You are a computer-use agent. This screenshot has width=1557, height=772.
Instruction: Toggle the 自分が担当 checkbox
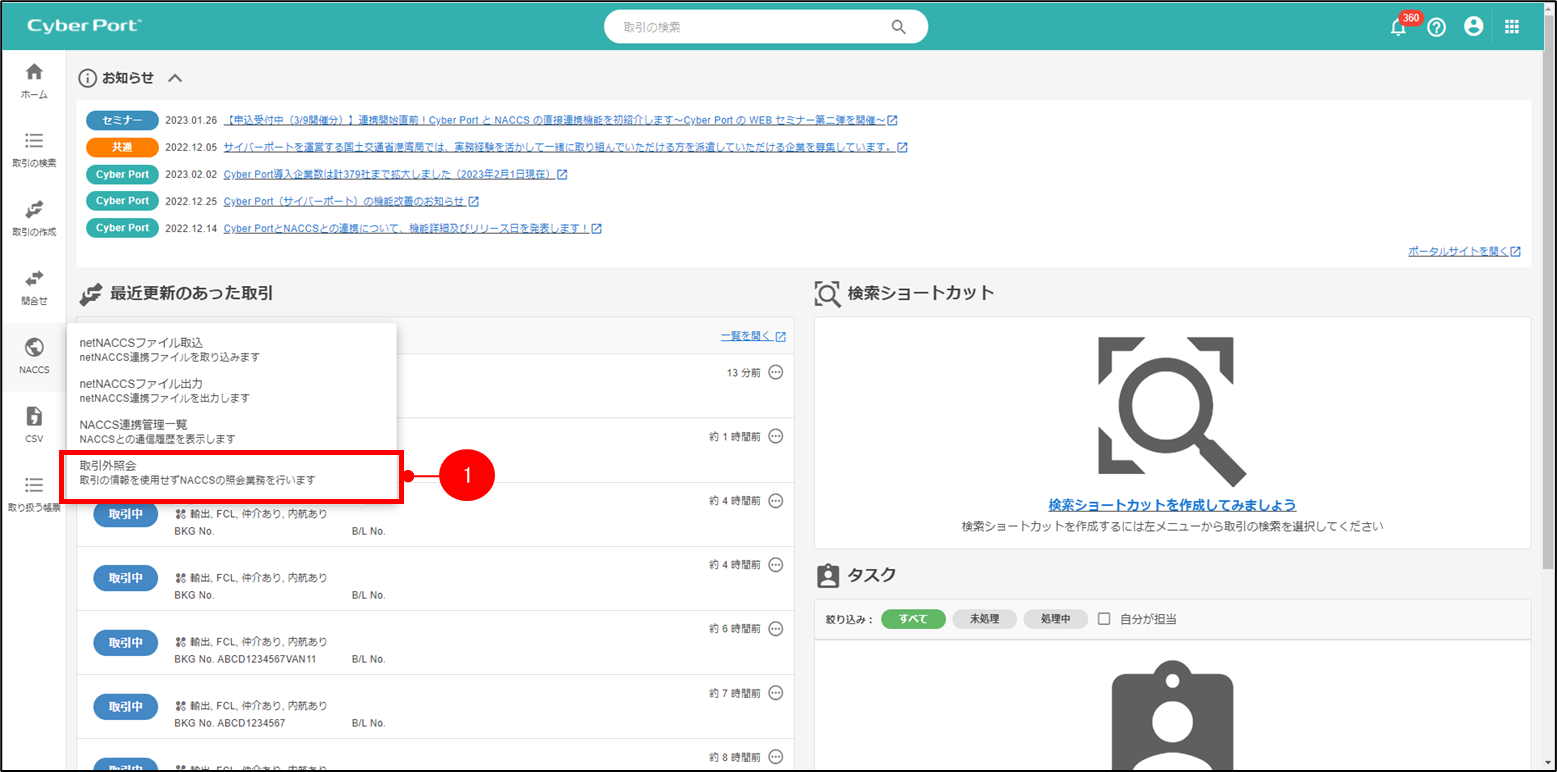1104,619
